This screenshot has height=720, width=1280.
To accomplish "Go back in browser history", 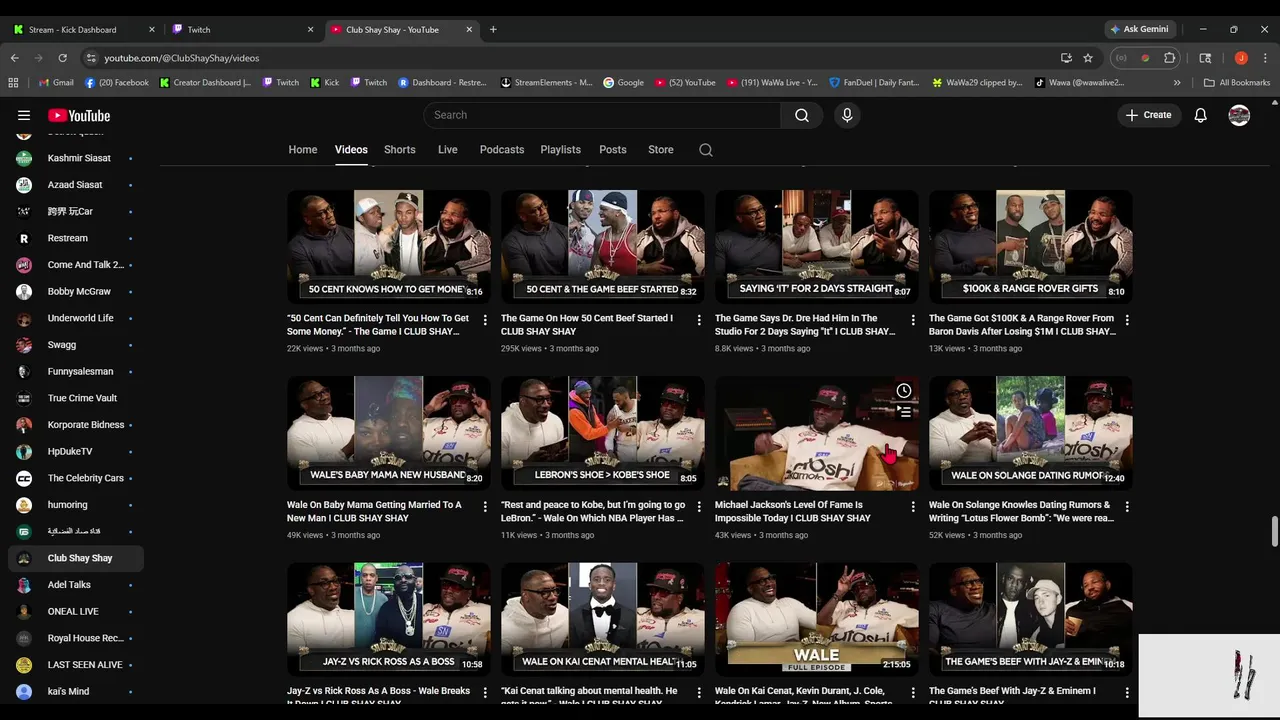I will 14,58.
